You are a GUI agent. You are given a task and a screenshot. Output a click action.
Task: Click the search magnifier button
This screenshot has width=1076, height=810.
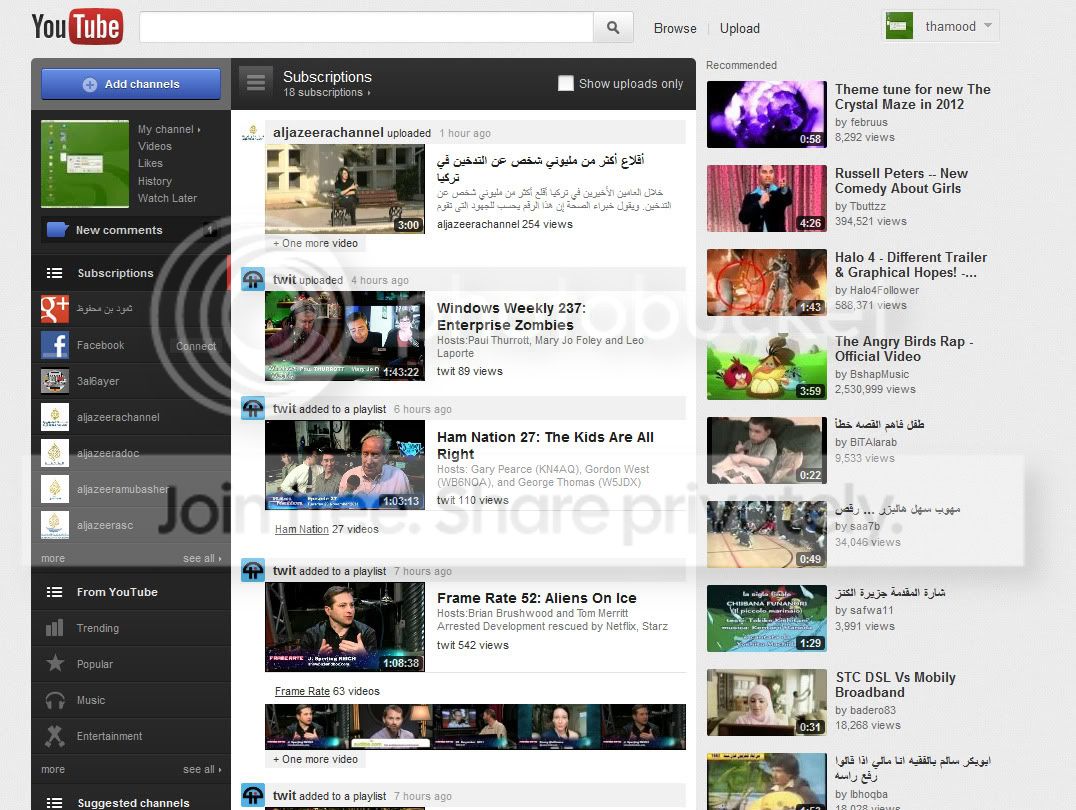pyautogui.click(x=613, y=27)
